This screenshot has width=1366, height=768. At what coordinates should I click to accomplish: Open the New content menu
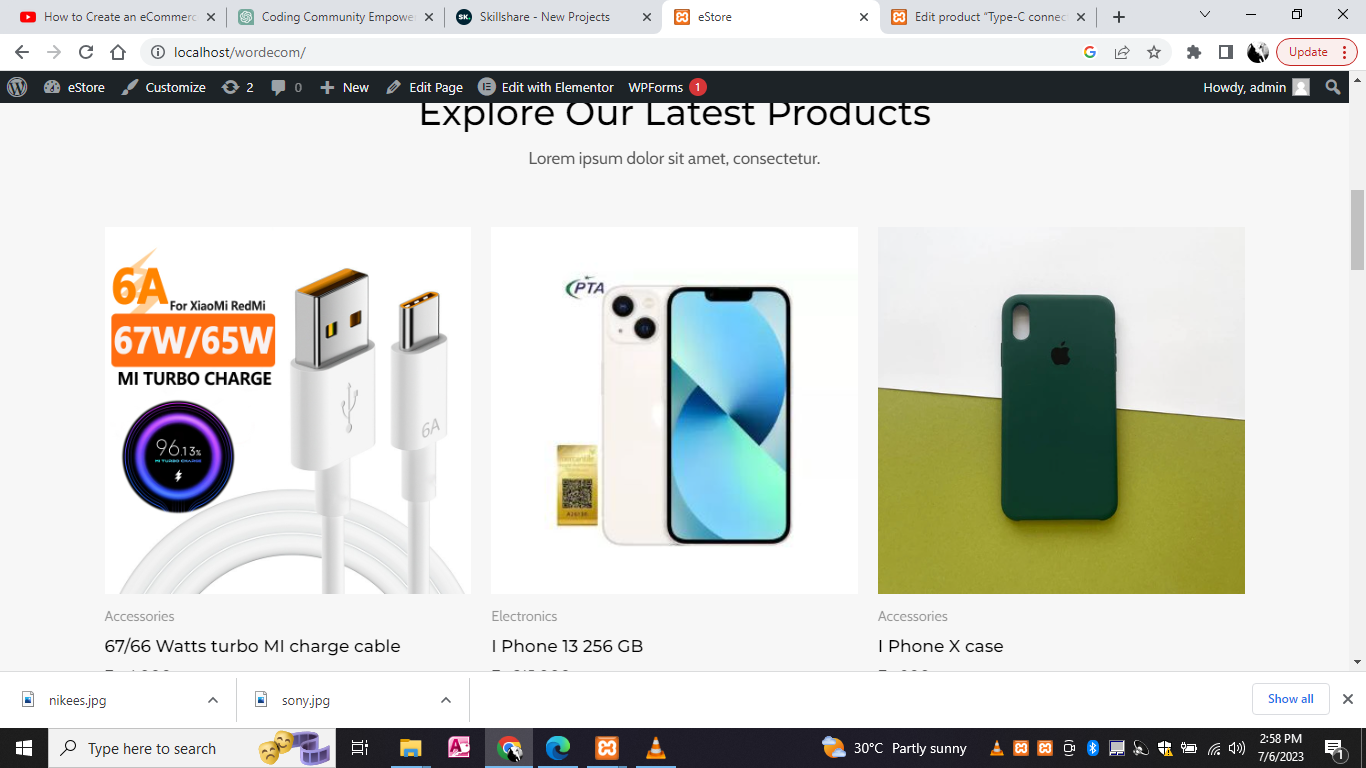(x=344, y=87)
